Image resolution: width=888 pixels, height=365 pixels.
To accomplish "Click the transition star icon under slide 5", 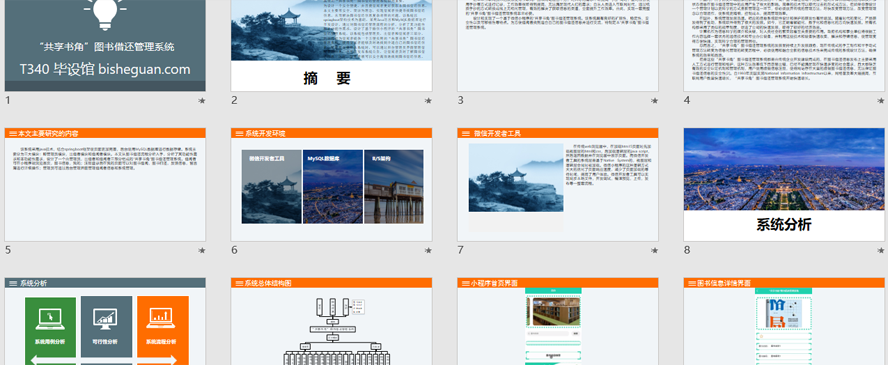I will pyautogui.click(x=202, y=250).
